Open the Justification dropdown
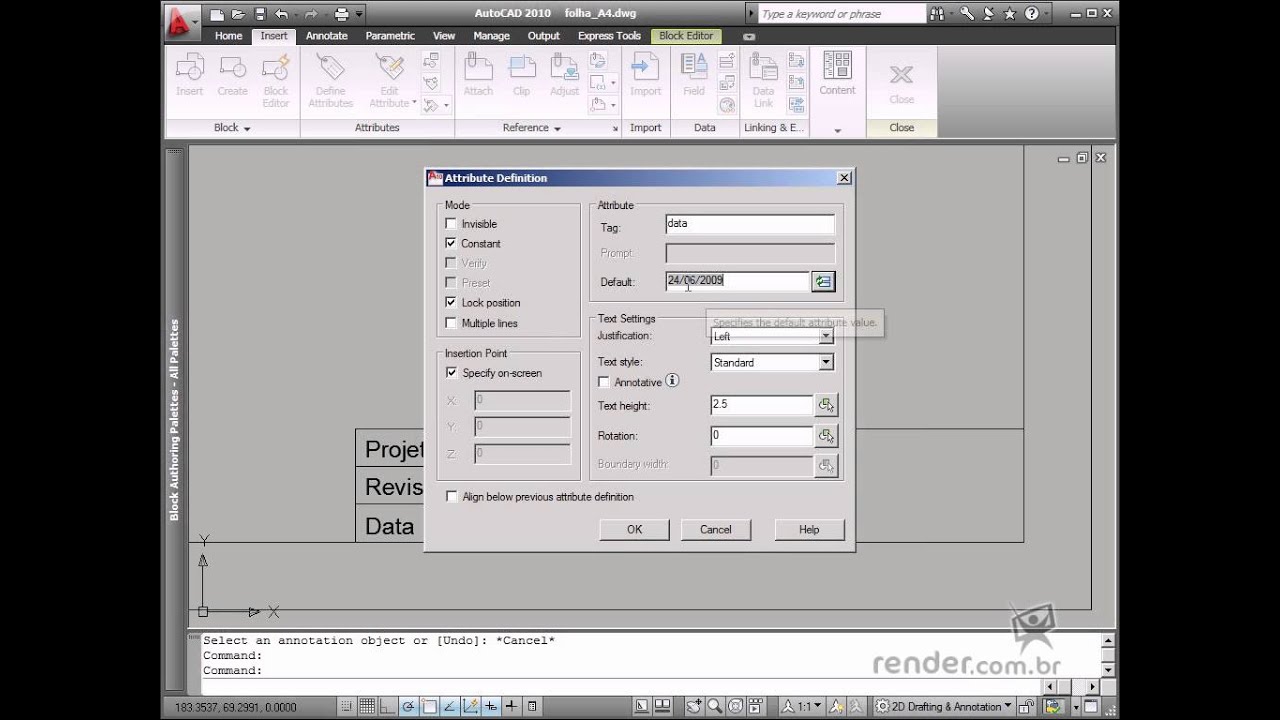 click(x=826, y=336)
